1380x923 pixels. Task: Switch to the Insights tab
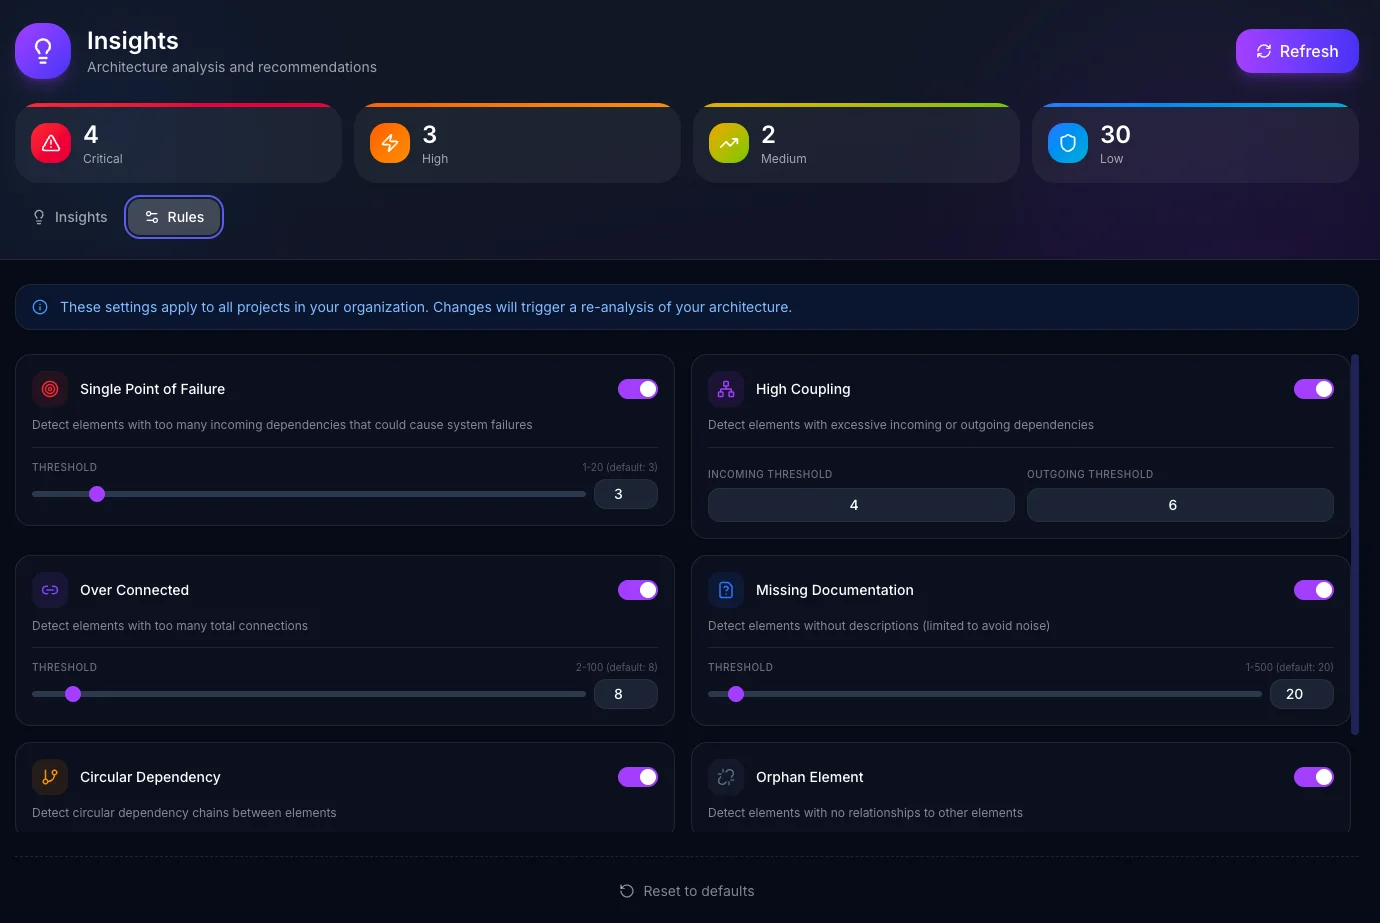tap(69, 217)
